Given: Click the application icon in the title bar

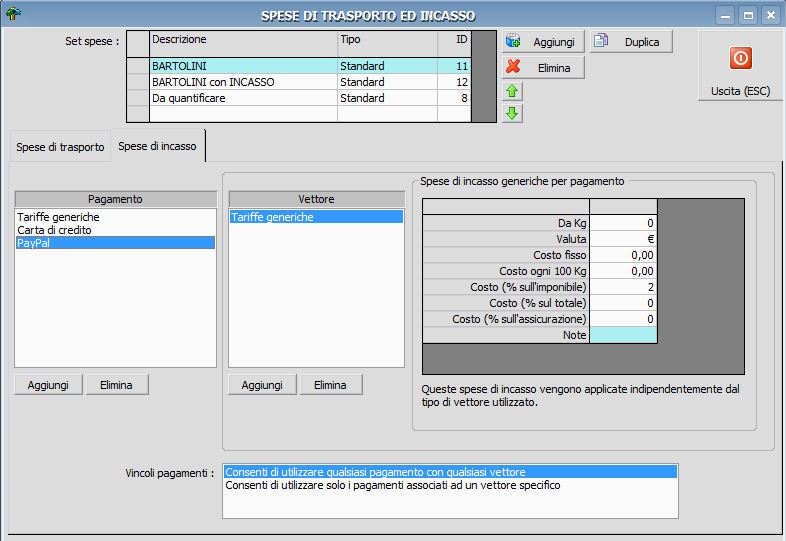Looking at the screenshot, I should 13,14.
